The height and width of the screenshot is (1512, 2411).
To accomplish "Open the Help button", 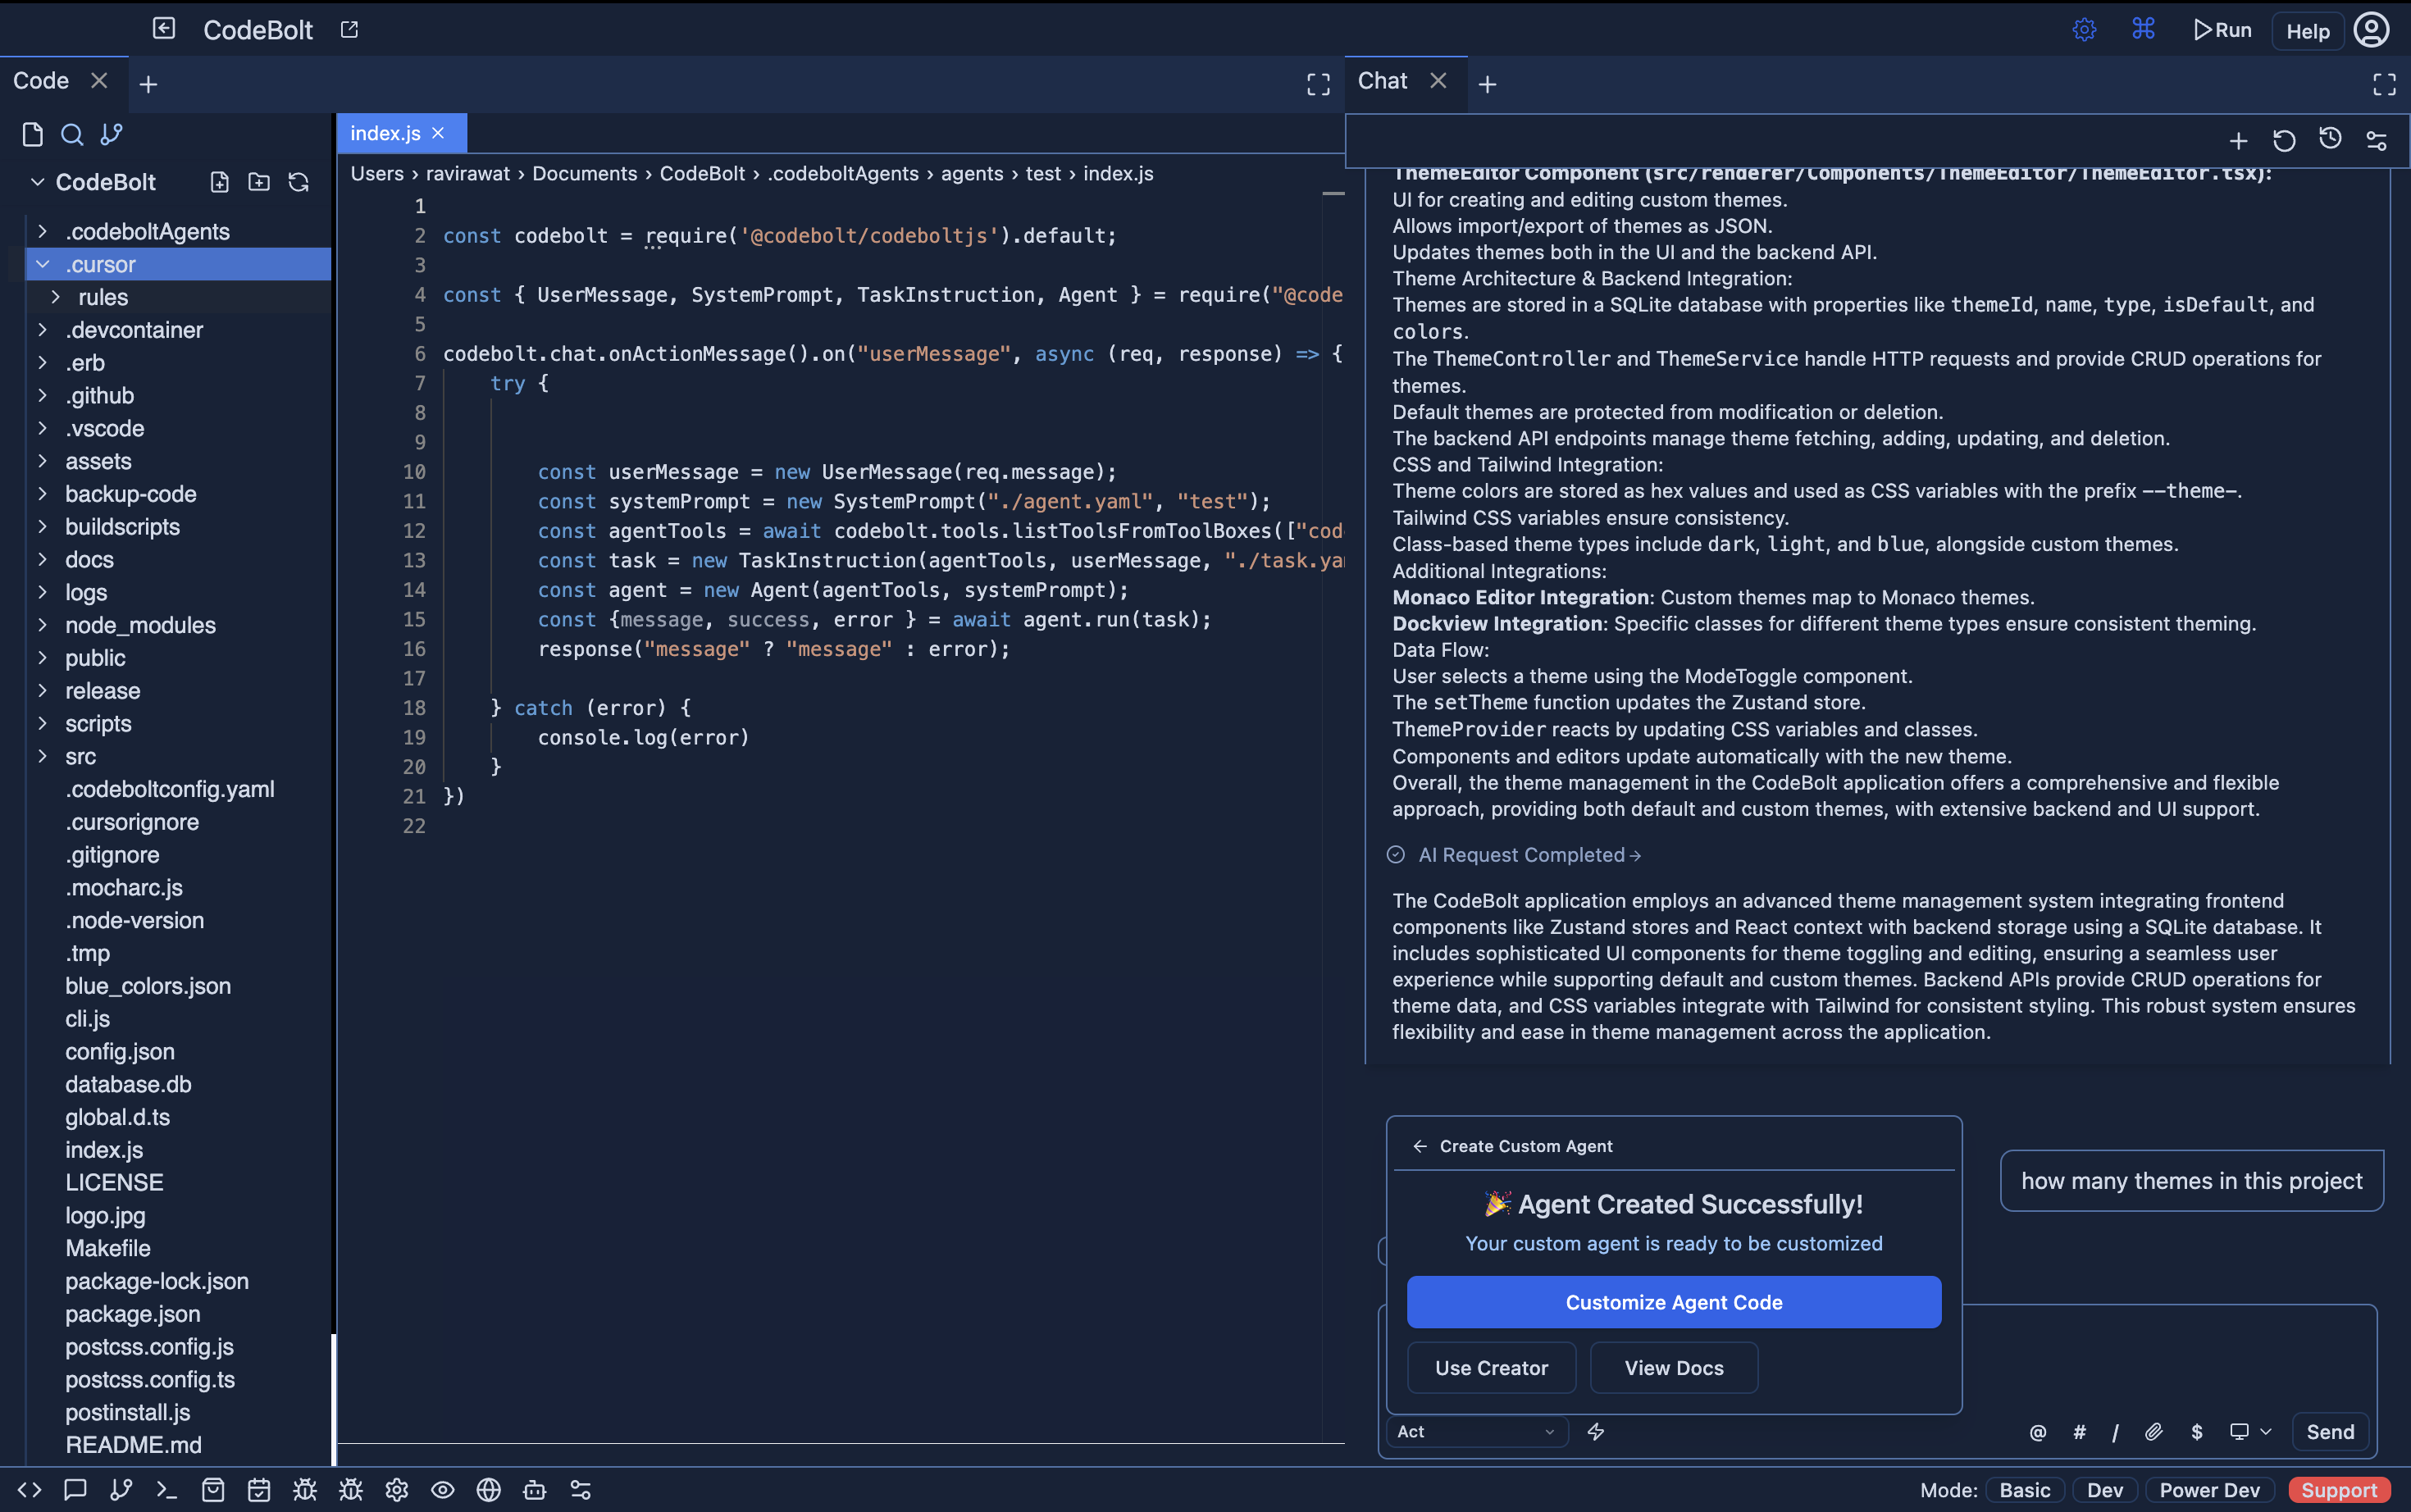I will [2308, 31].
